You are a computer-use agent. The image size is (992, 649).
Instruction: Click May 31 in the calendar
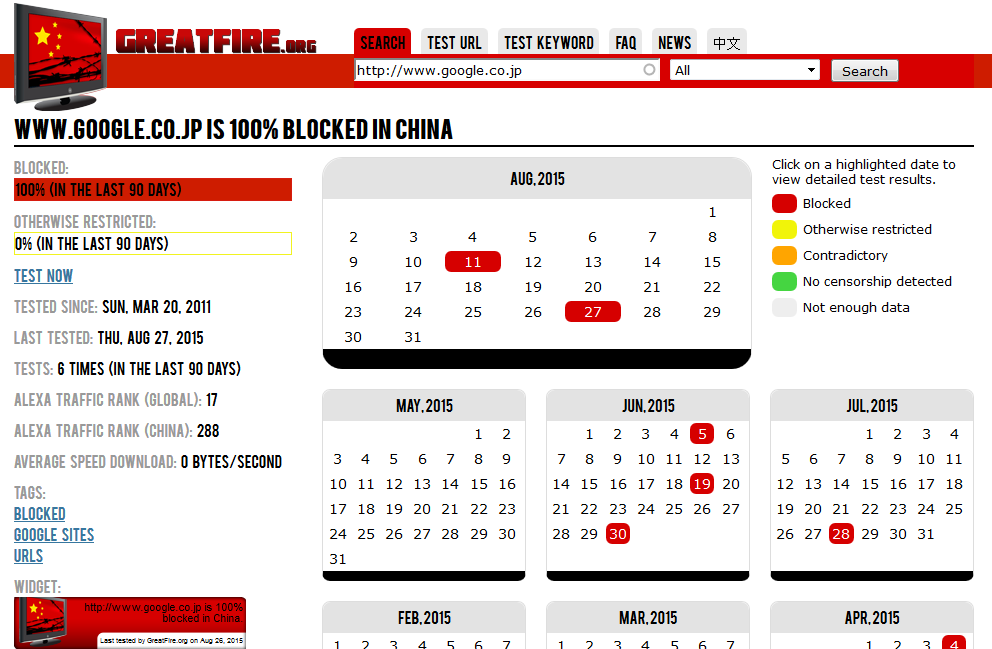tap(338, 559)
